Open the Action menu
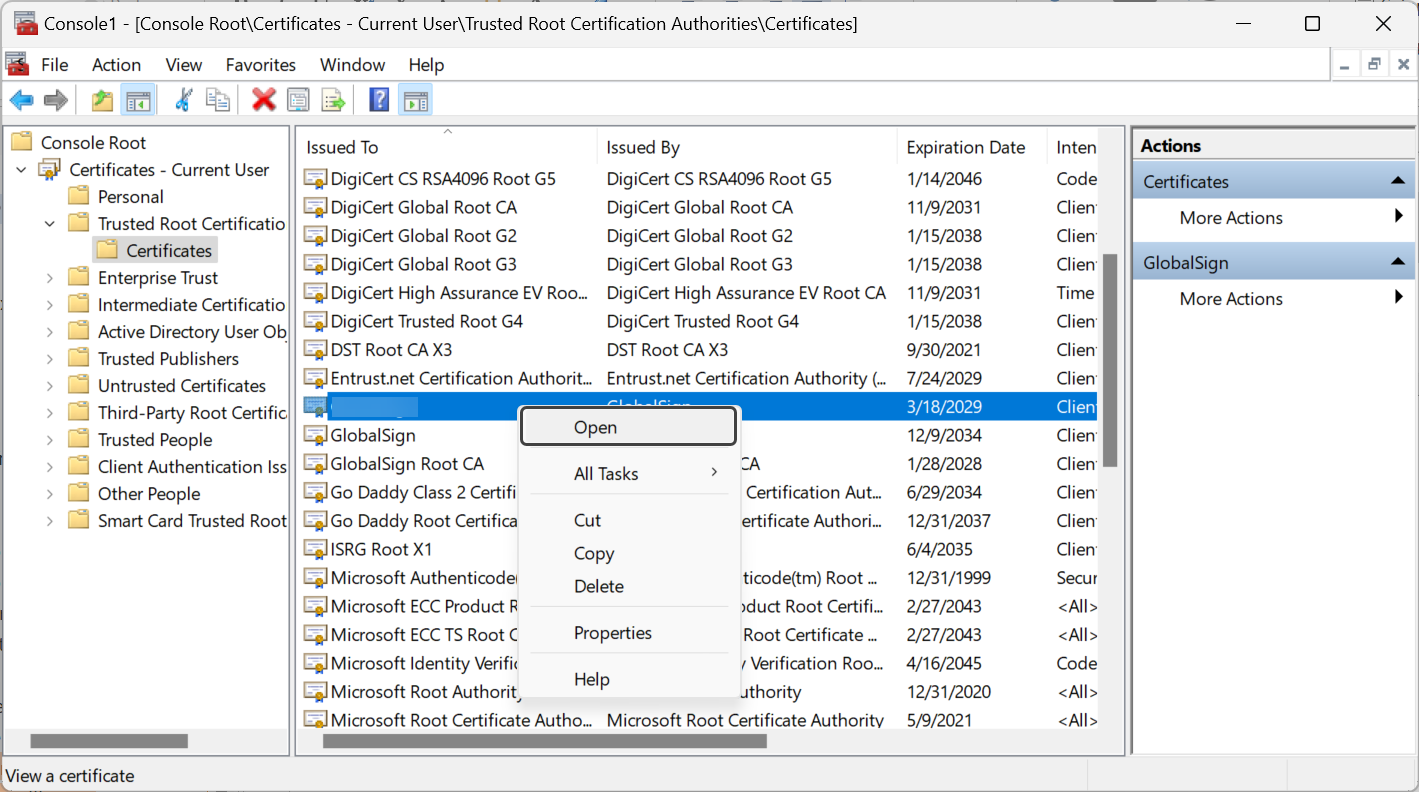Screen dimensions: 1419x792 pos(116,65)
